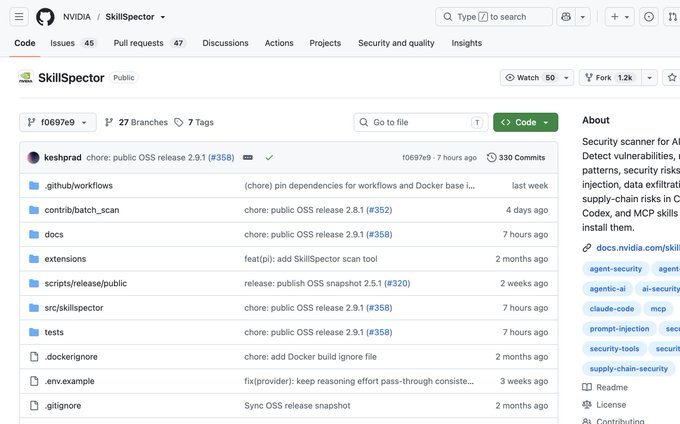Image resolution: width=680 pixels, height=424 pixels.
Task: Open the #320 pull request link
Action: pos(397,284)
